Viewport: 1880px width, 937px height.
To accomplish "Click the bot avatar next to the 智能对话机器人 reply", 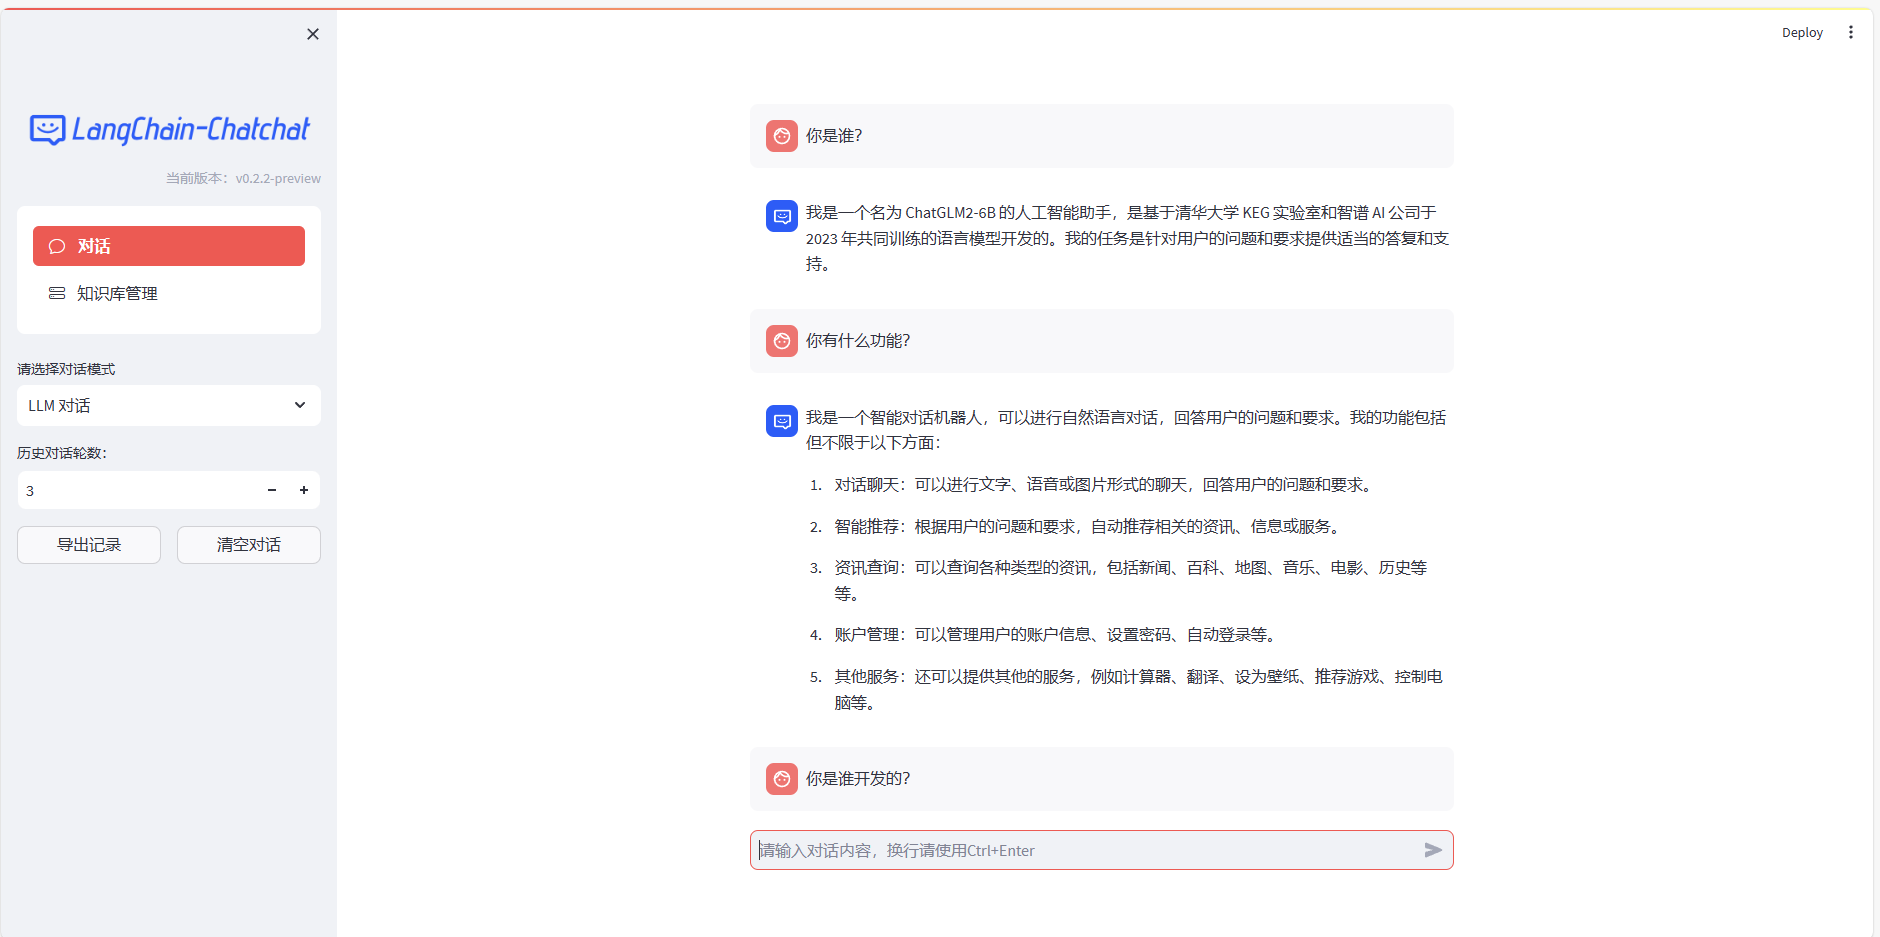I will (x=782, y=421).
